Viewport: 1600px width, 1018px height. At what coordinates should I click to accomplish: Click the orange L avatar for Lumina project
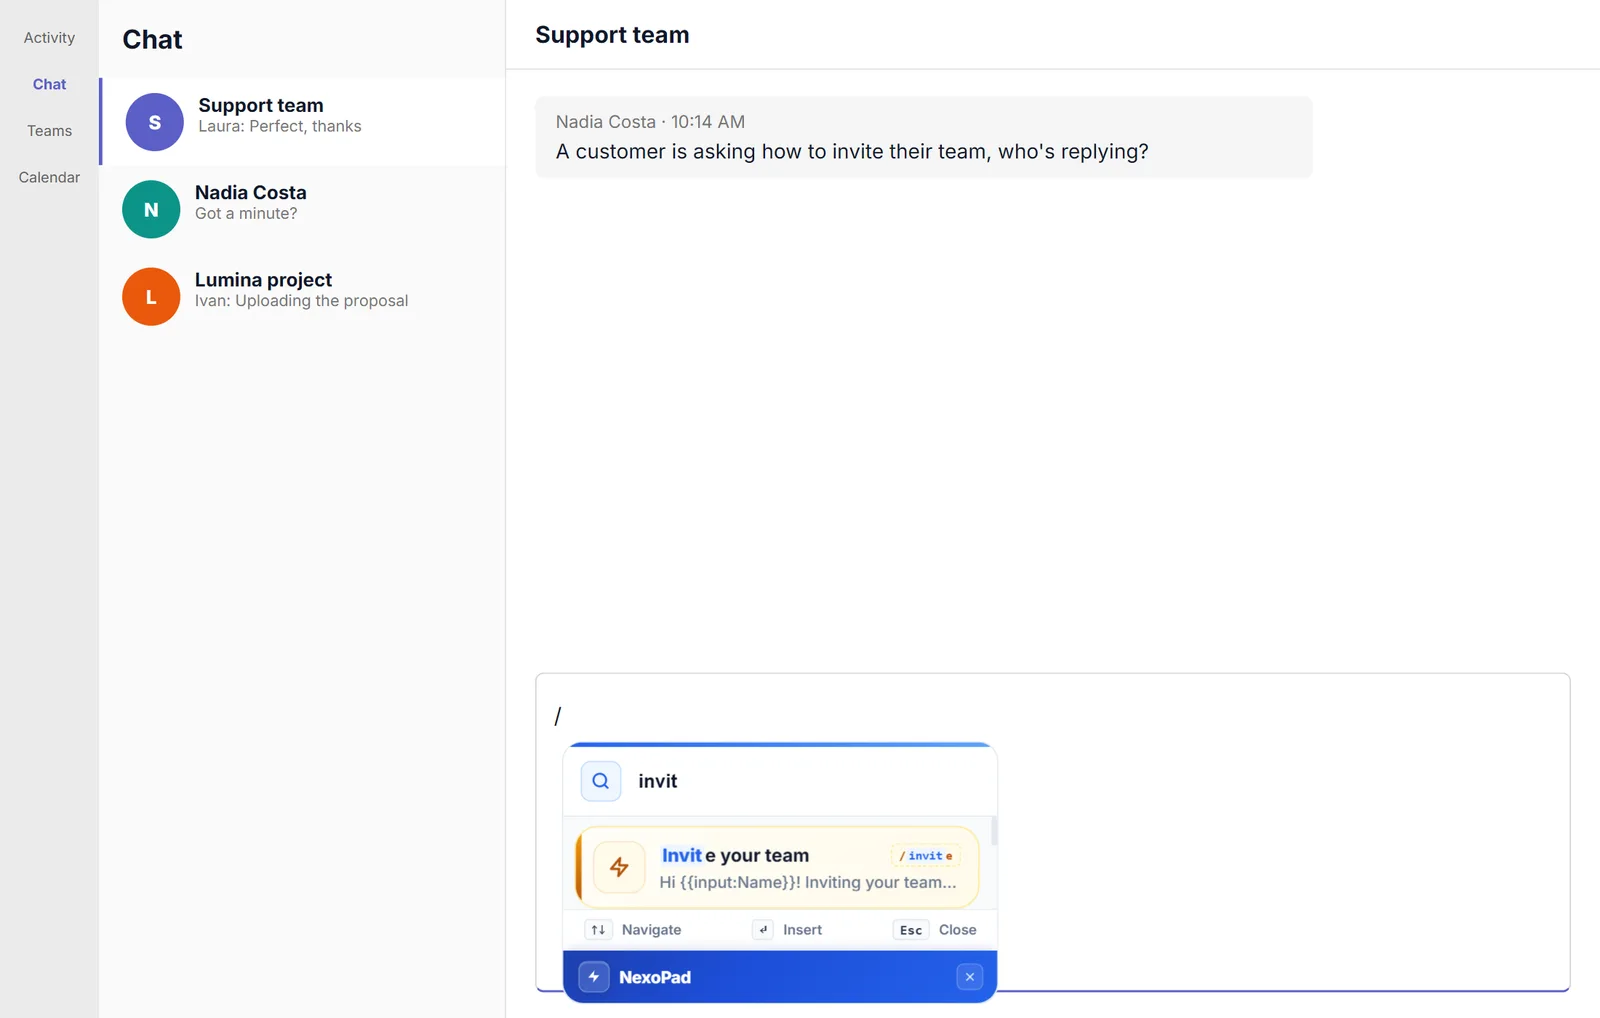pos(151,296)
